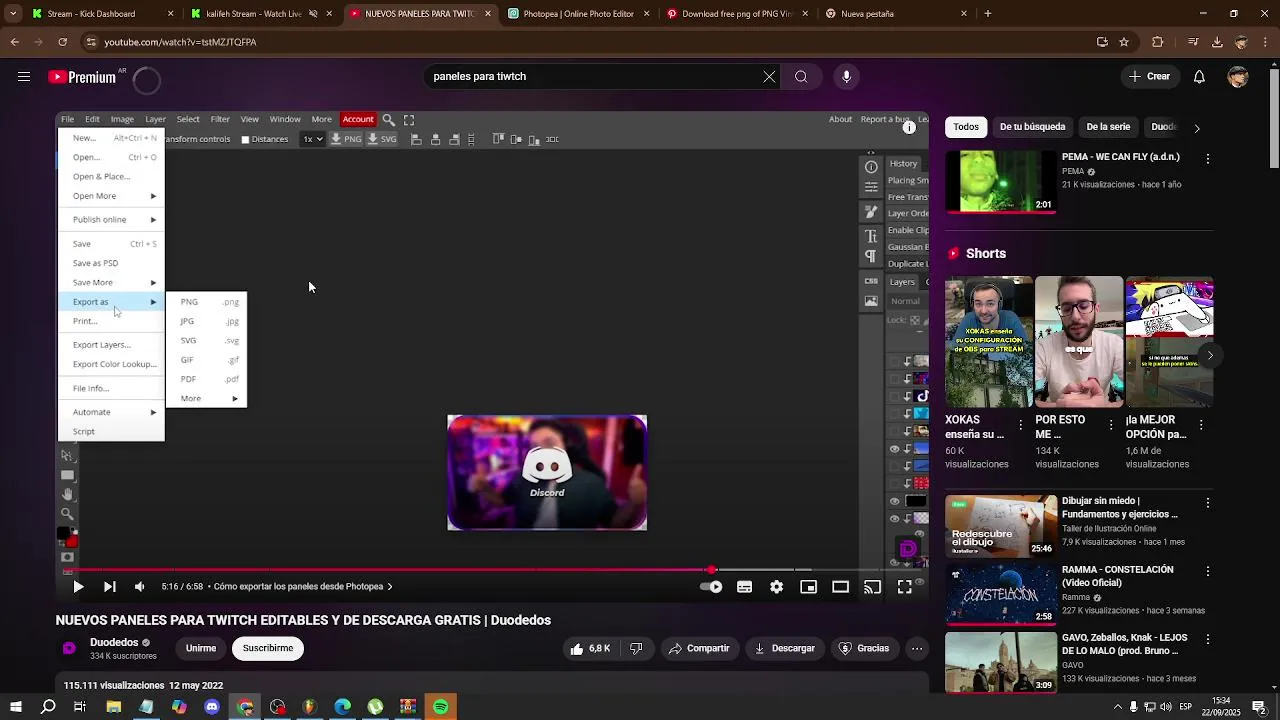The width and height of the screenshot is (1280, 720).
Task: Subscribe with the Suscribirme button
Action: 268,649
